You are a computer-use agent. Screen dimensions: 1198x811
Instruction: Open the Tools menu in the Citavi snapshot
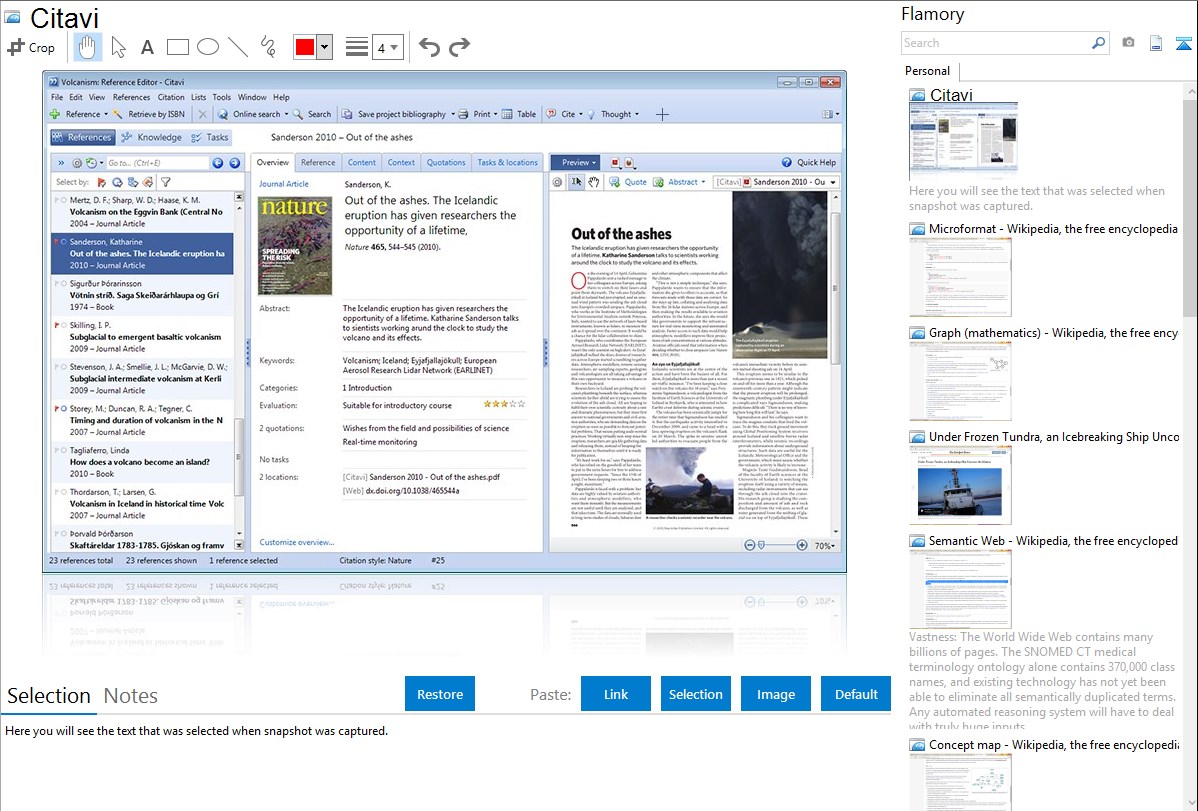point(222,97)
